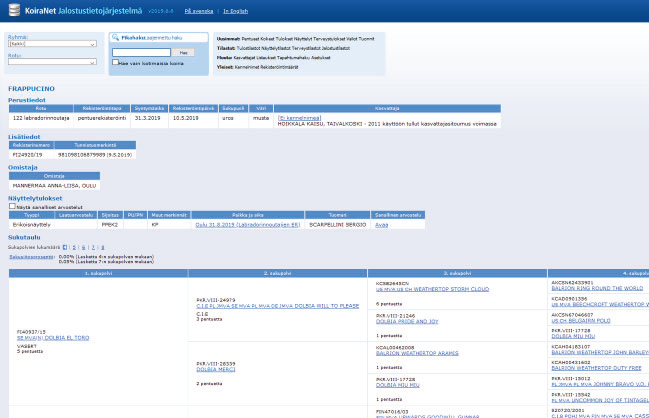Click the 'Rekisterinumero' column header
Image resolution: width=649 pixels, height=418 pixels.
pos(31,145)
